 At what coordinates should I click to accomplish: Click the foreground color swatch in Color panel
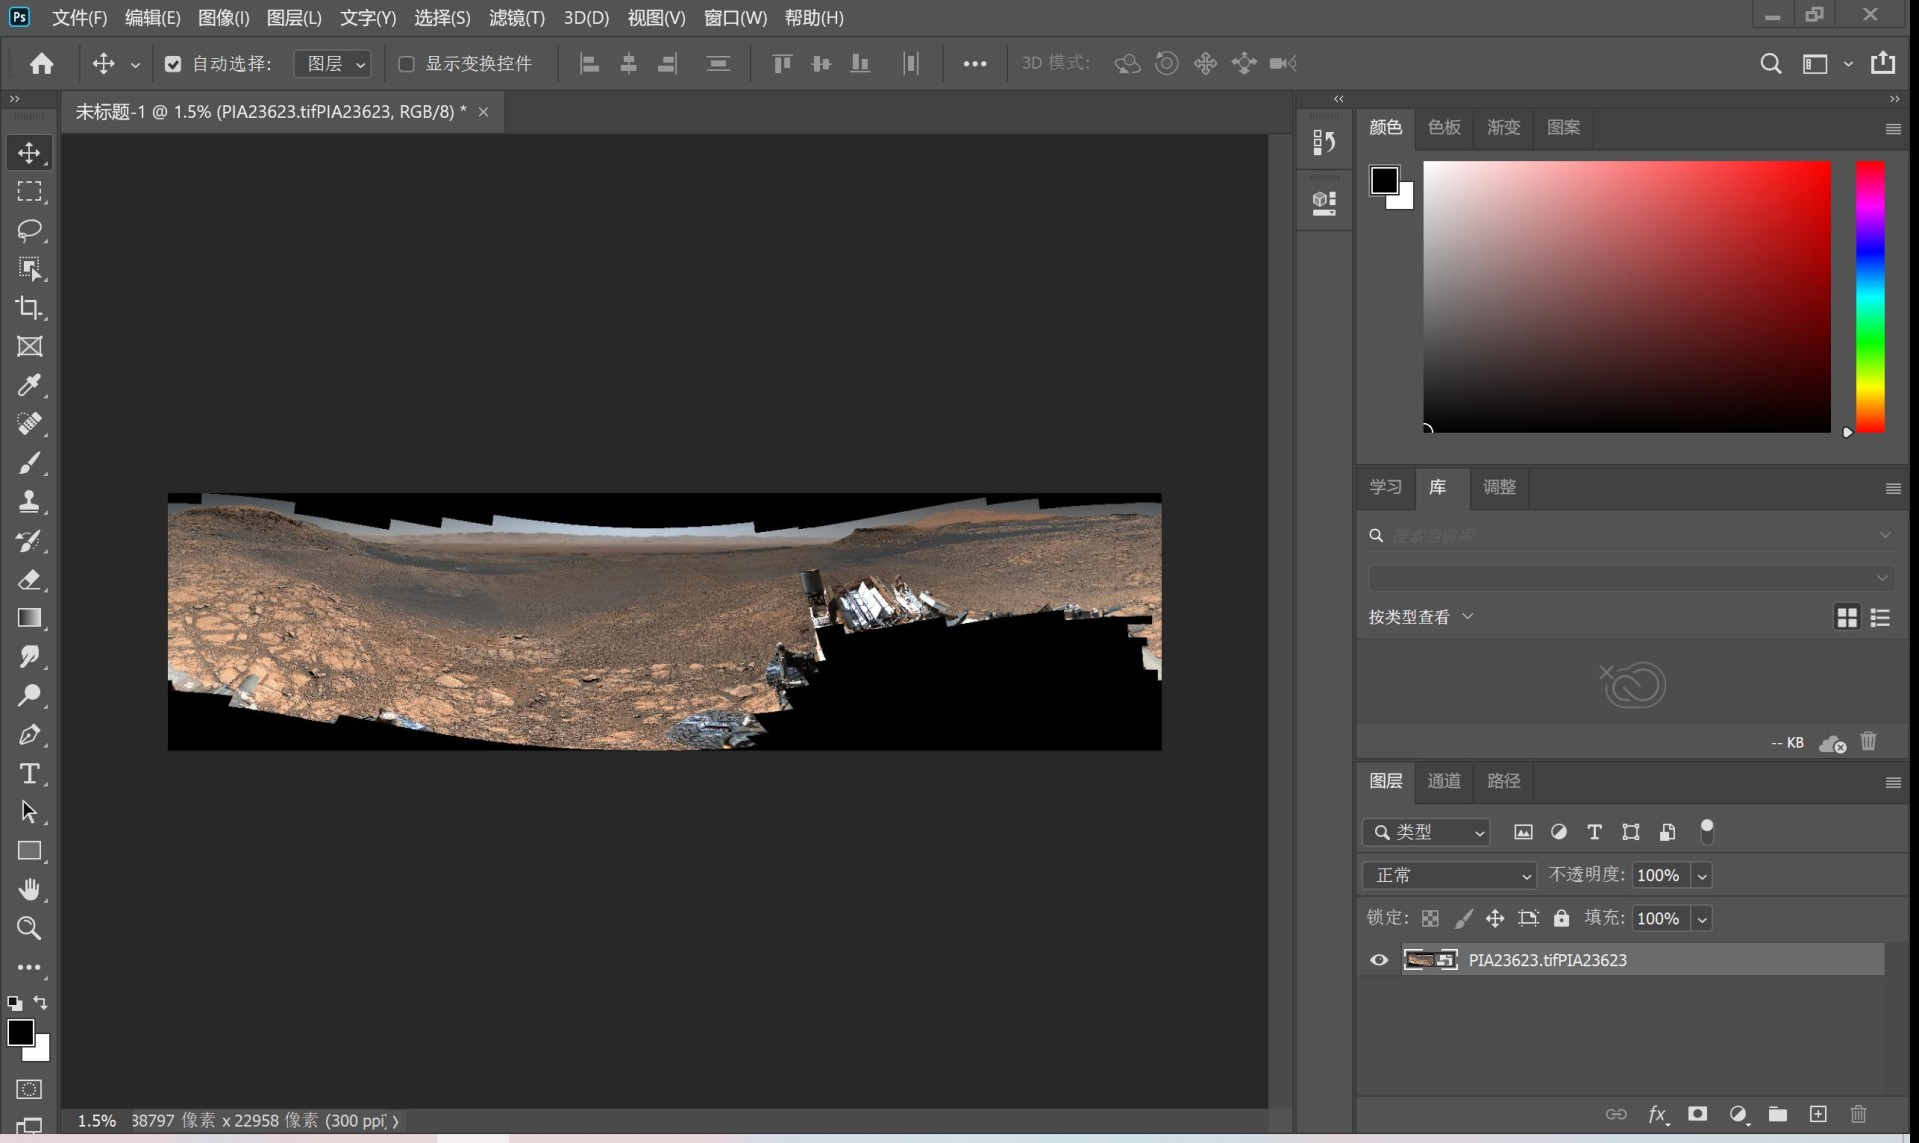[x=1383, y=180]
